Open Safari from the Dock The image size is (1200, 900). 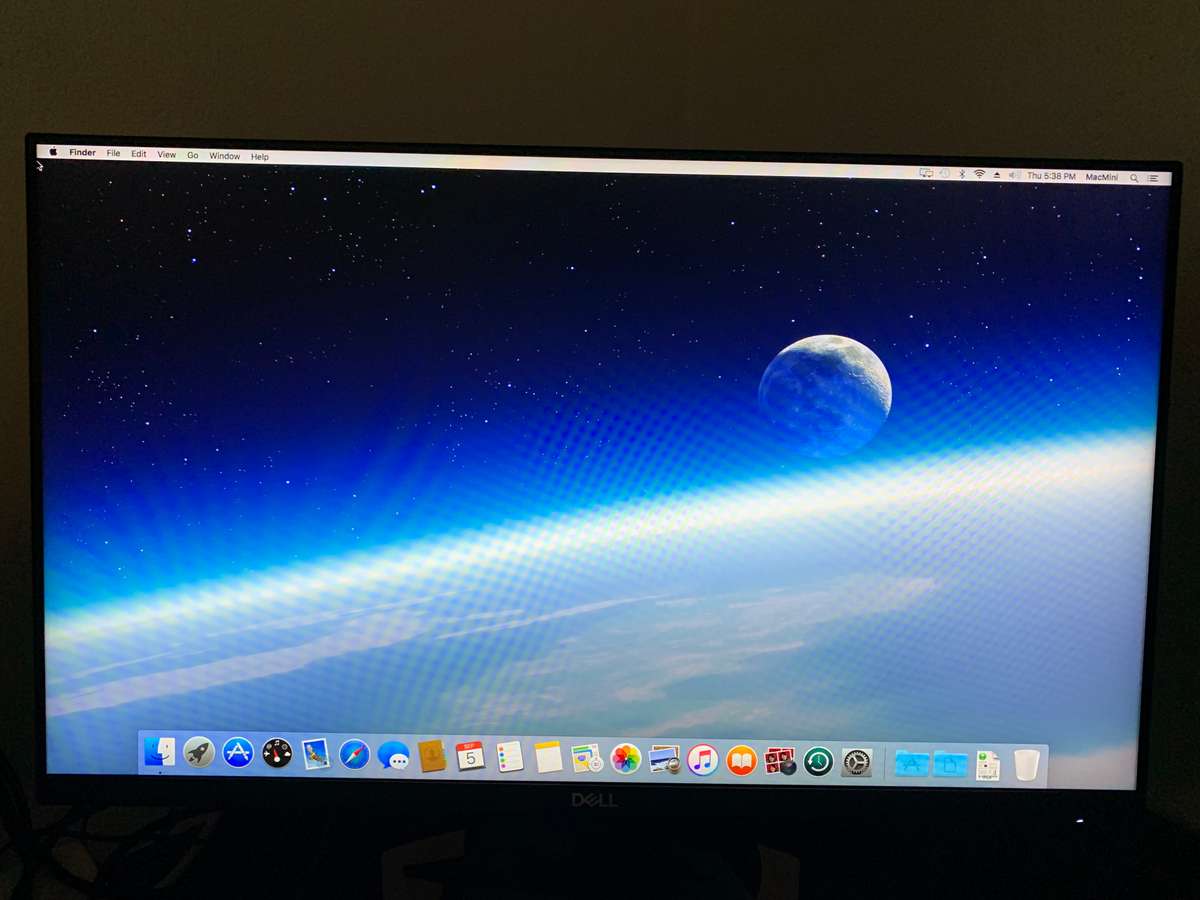coord(355,758)
